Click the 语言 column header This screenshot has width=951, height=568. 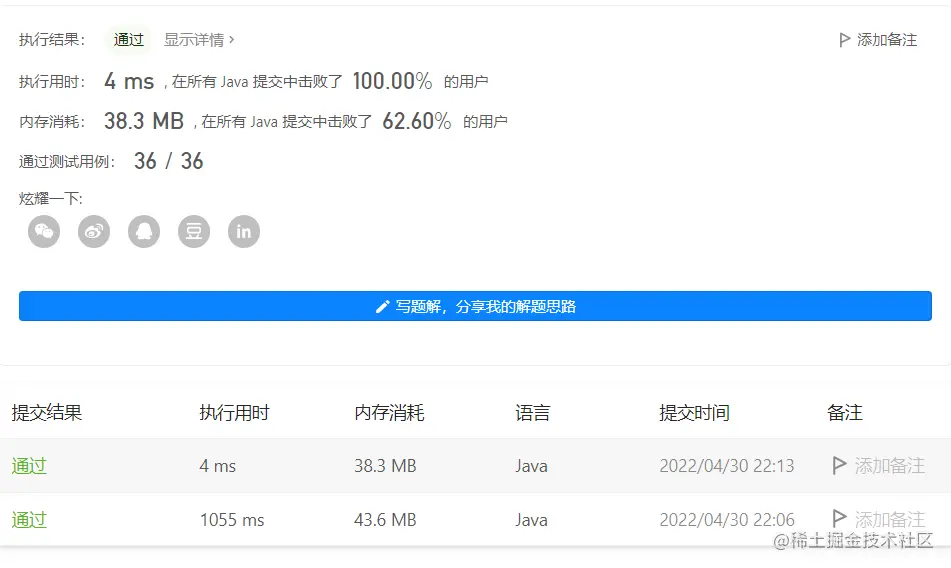[x=533, y=413]
